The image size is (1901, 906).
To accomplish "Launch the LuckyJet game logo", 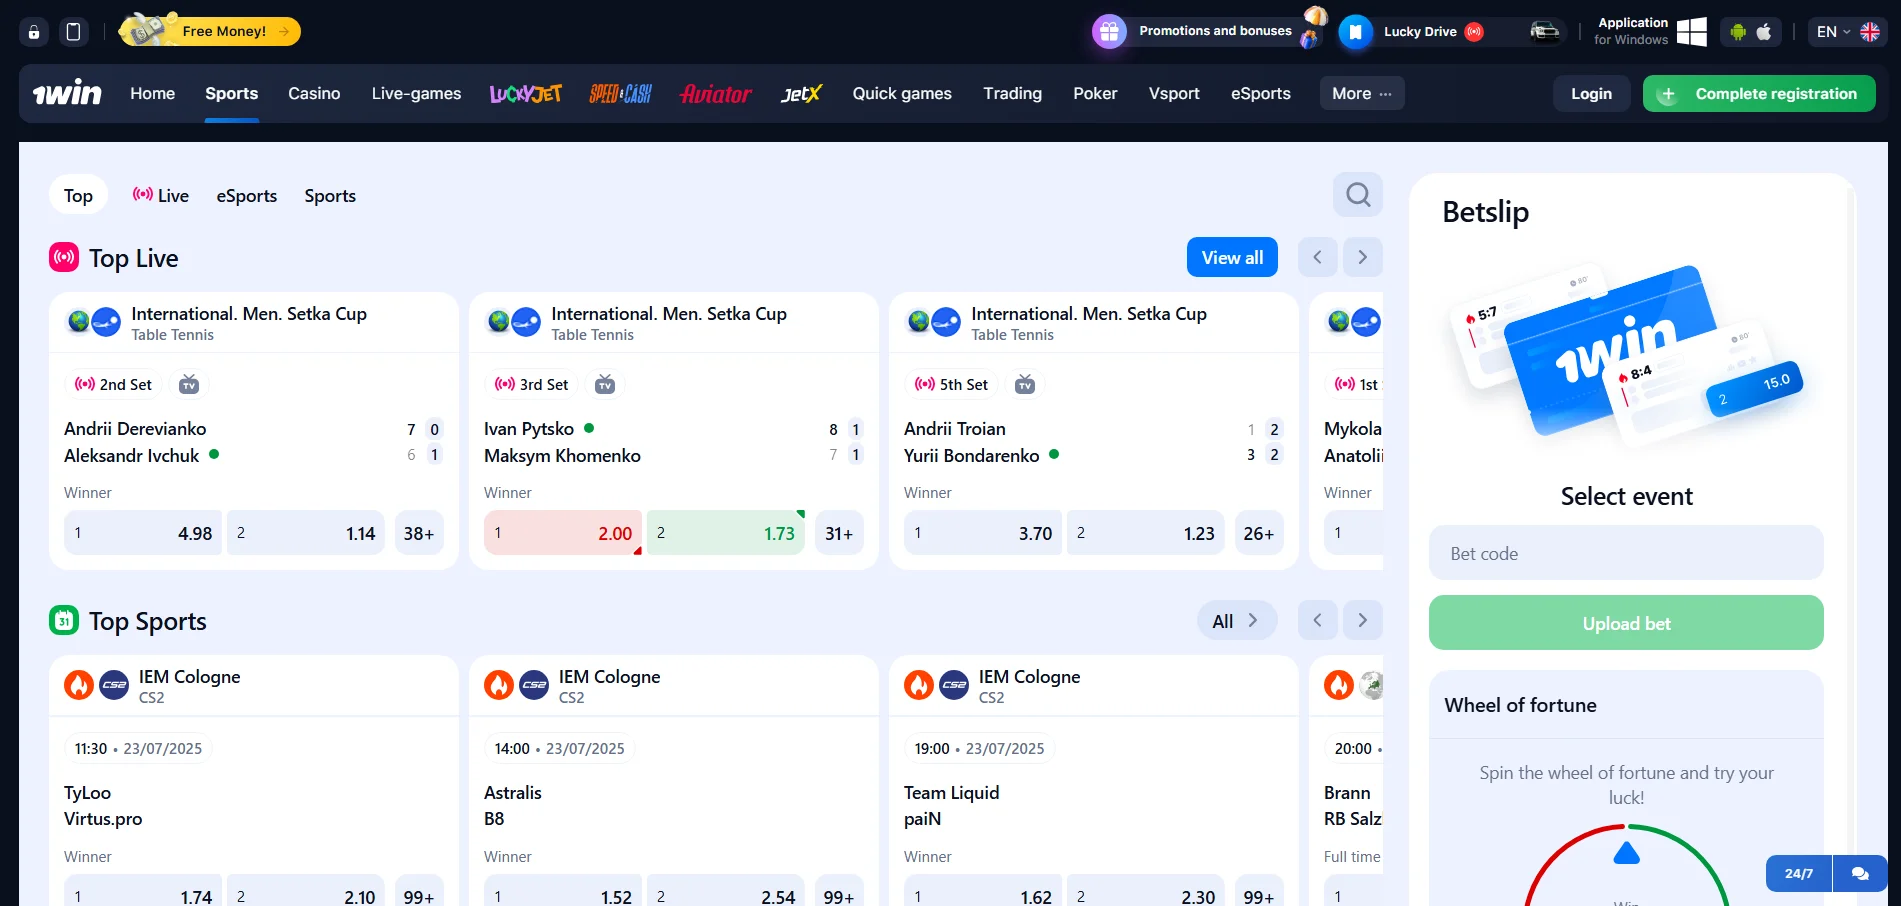I will 525,93.
